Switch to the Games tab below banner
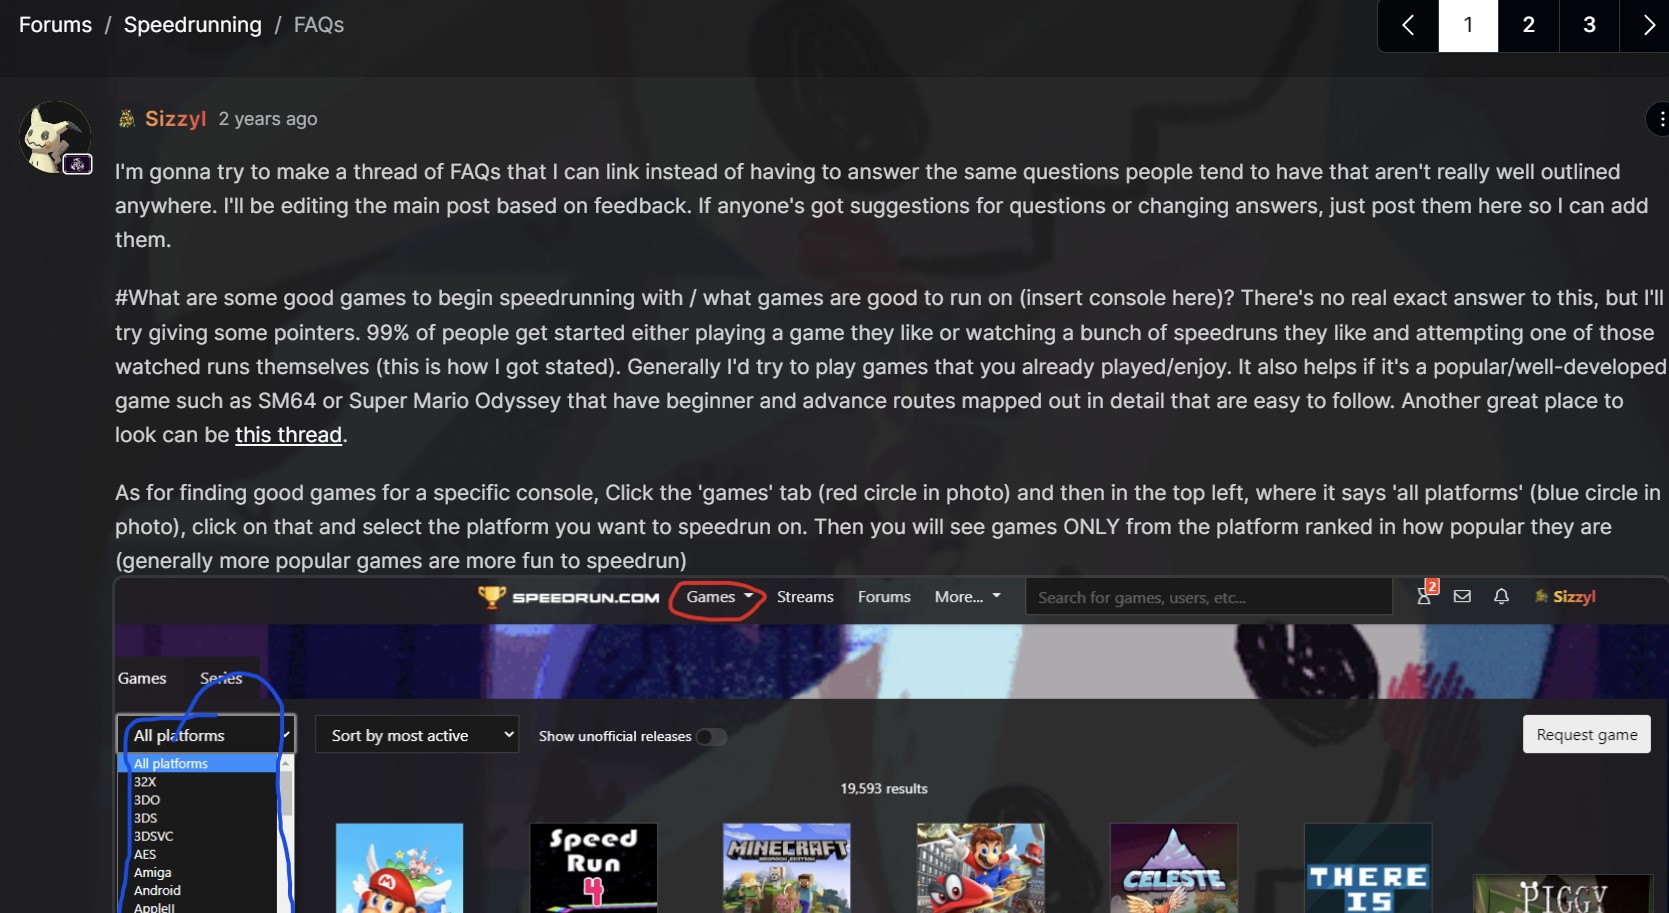This screenshot has width=1669, height=913. tap(142, 678)
